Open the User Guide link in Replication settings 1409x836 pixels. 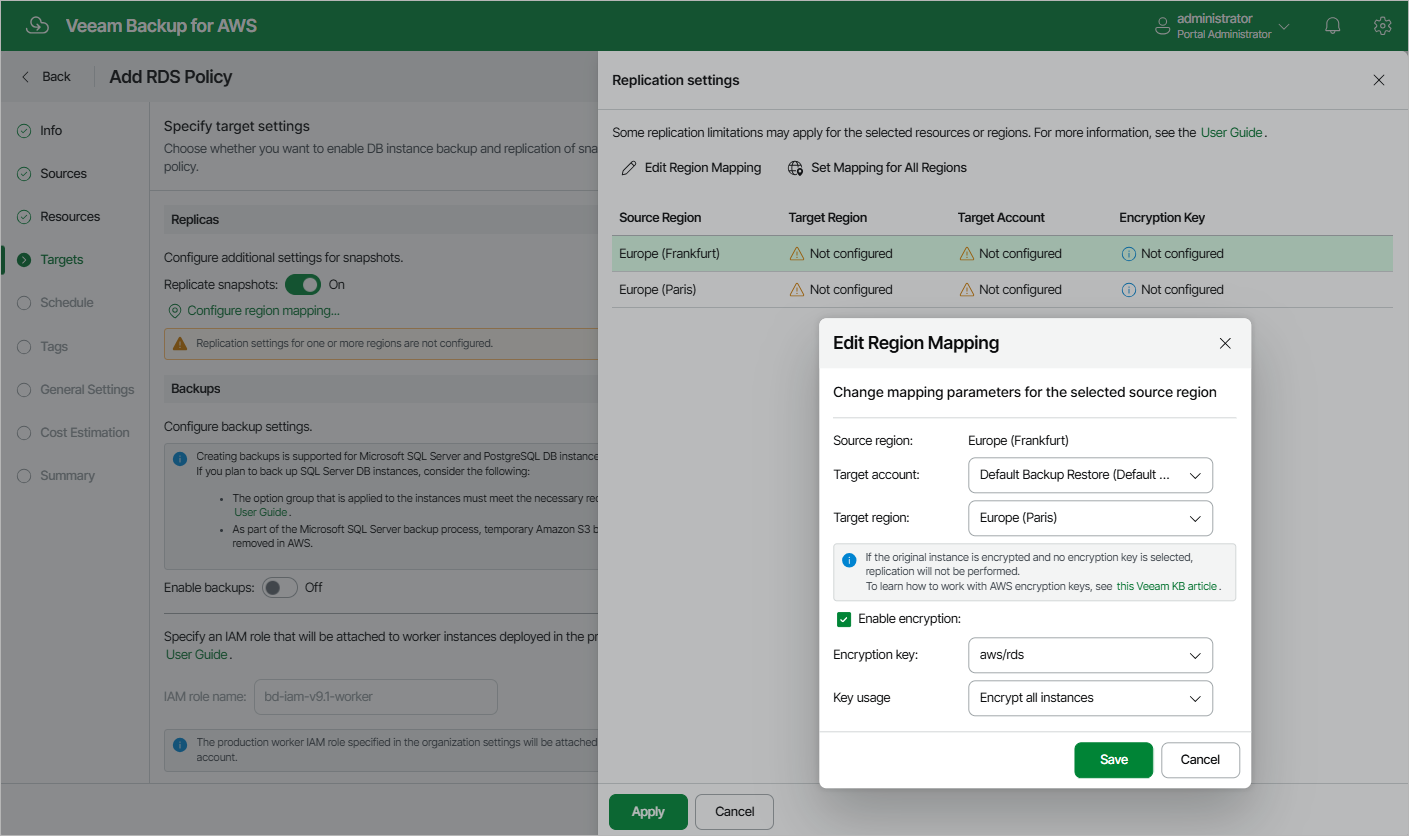1231,132
